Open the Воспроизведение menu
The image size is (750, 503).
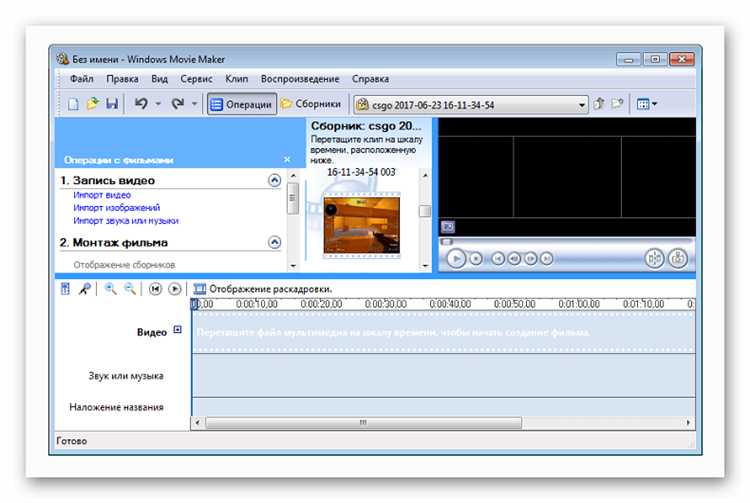pyautogui.click(x=300, y=79)
